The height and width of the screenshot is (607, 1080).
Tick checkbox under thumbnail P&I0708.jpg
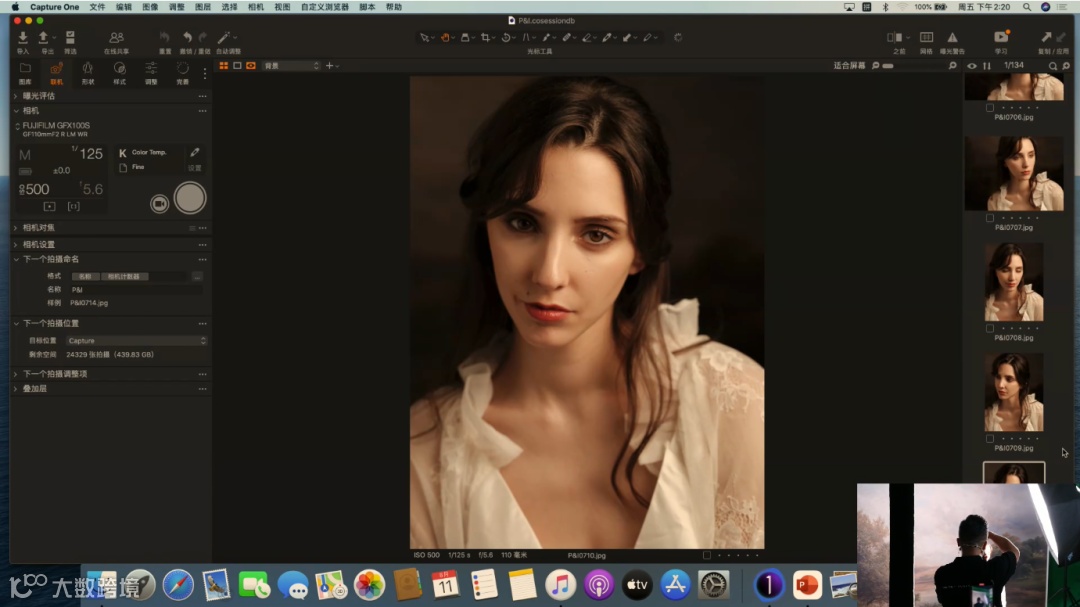990,328
